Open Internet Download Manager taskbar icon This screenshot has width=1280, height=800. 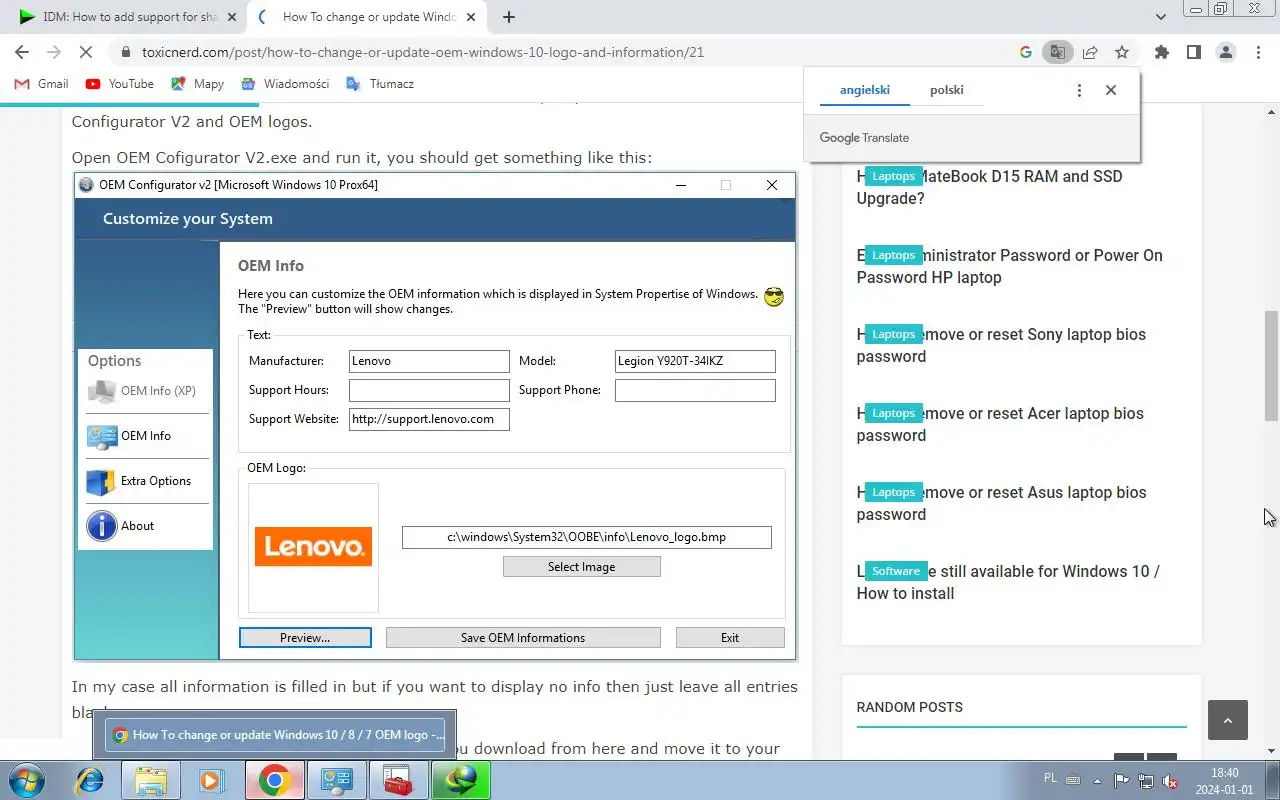[x=460, y=780]
